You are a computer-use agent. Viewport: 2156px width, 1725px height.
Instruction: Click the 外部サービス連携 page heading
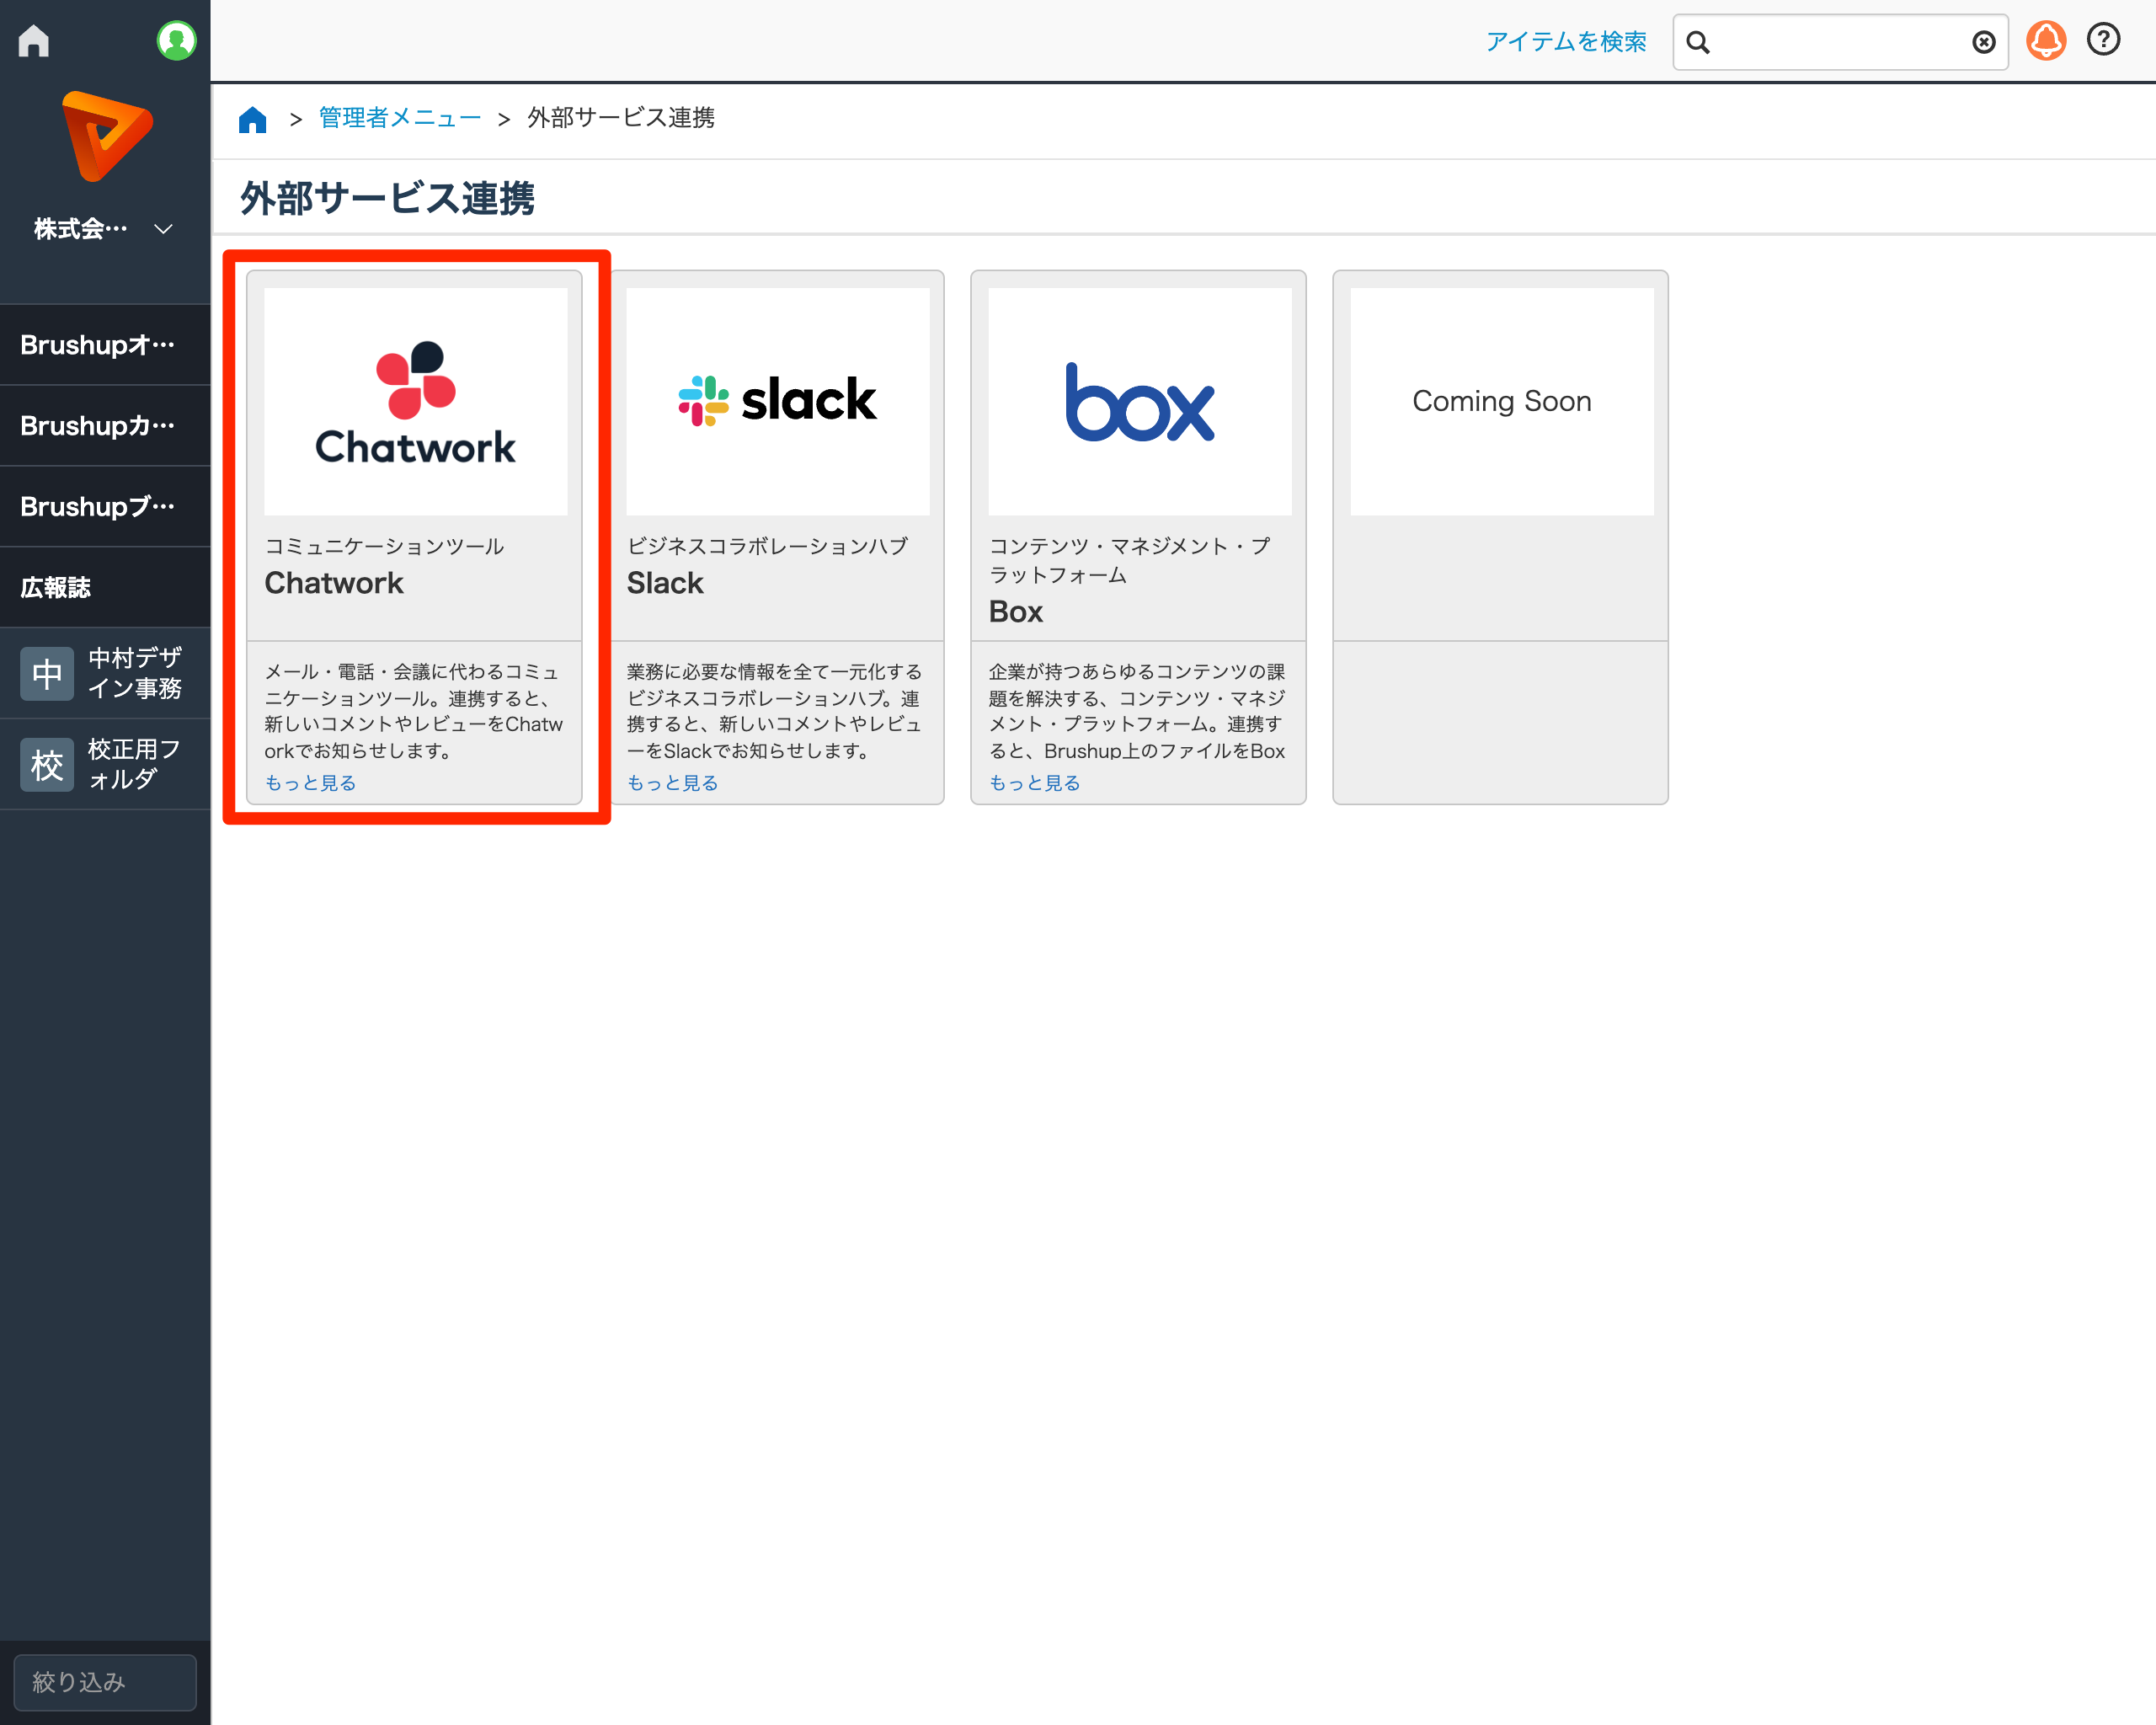pos(387,198)
